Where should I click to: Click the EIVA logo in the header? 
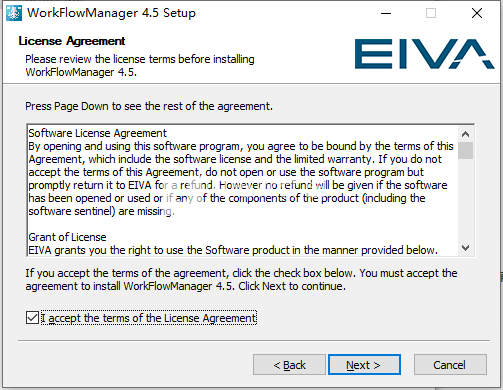coord(424,54)
